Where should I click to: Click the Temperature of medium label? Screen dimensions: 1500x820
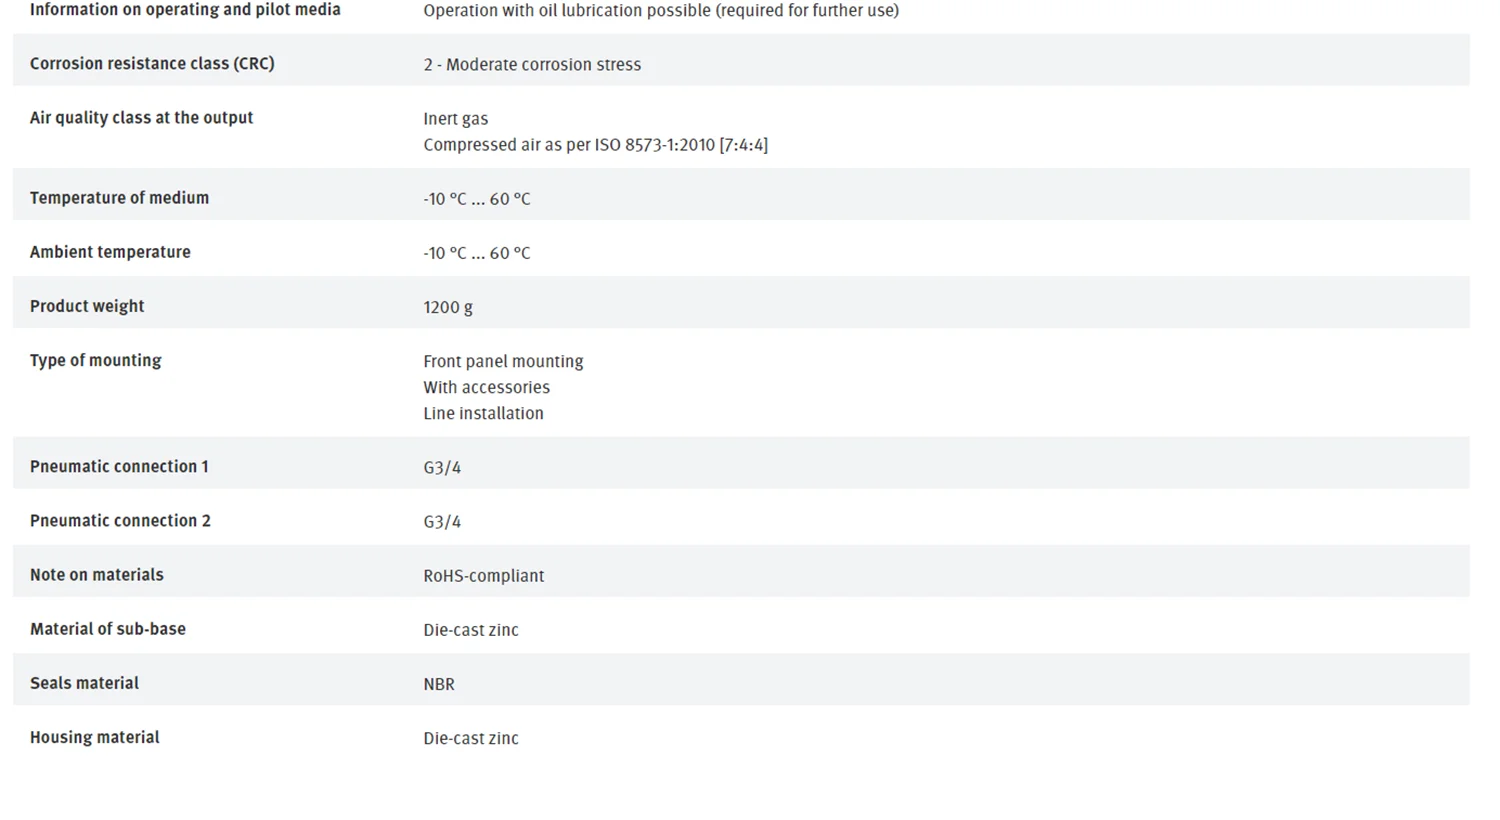119,197
